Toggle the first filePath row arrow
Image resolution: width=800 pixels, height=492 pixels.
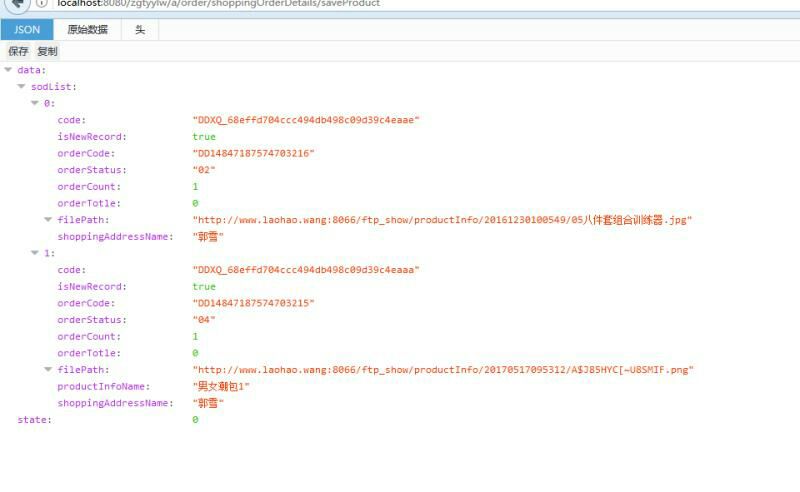[x=48, y=220]
